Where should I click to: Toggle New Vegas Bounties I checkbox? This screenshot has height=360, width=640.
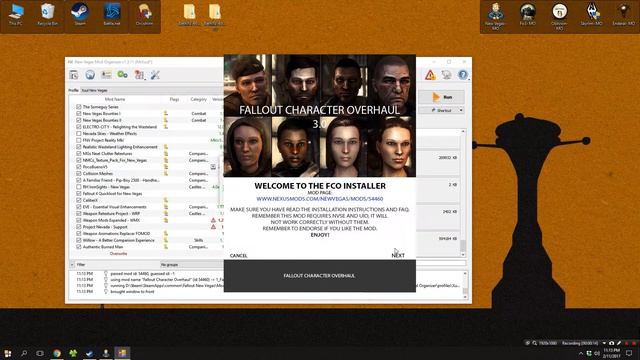pos(78,113)
